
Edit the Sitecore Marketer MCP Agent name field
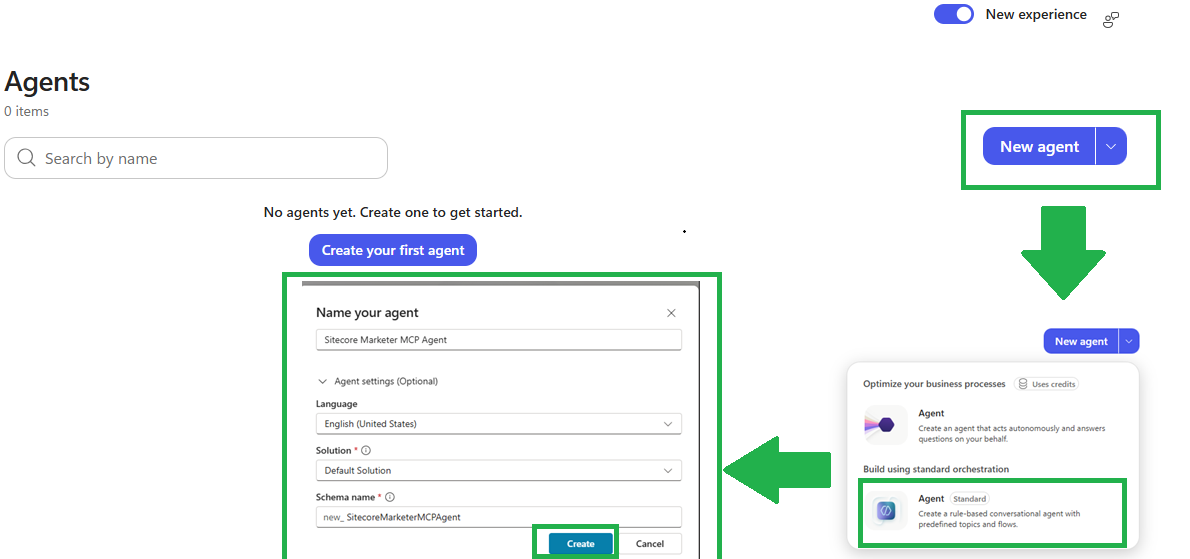pyautogui.click(x=499, y=340)
